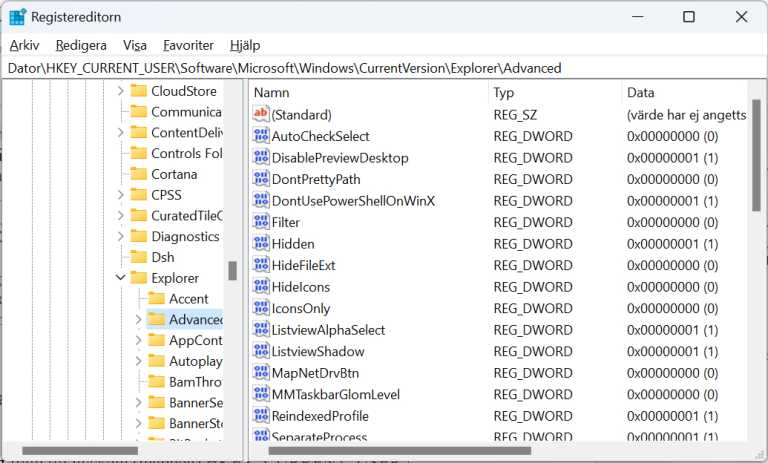The width and height of the screenshot is (768, 463).
Task: Collapse the Explorer tree node
Action: tap(120, 278)
